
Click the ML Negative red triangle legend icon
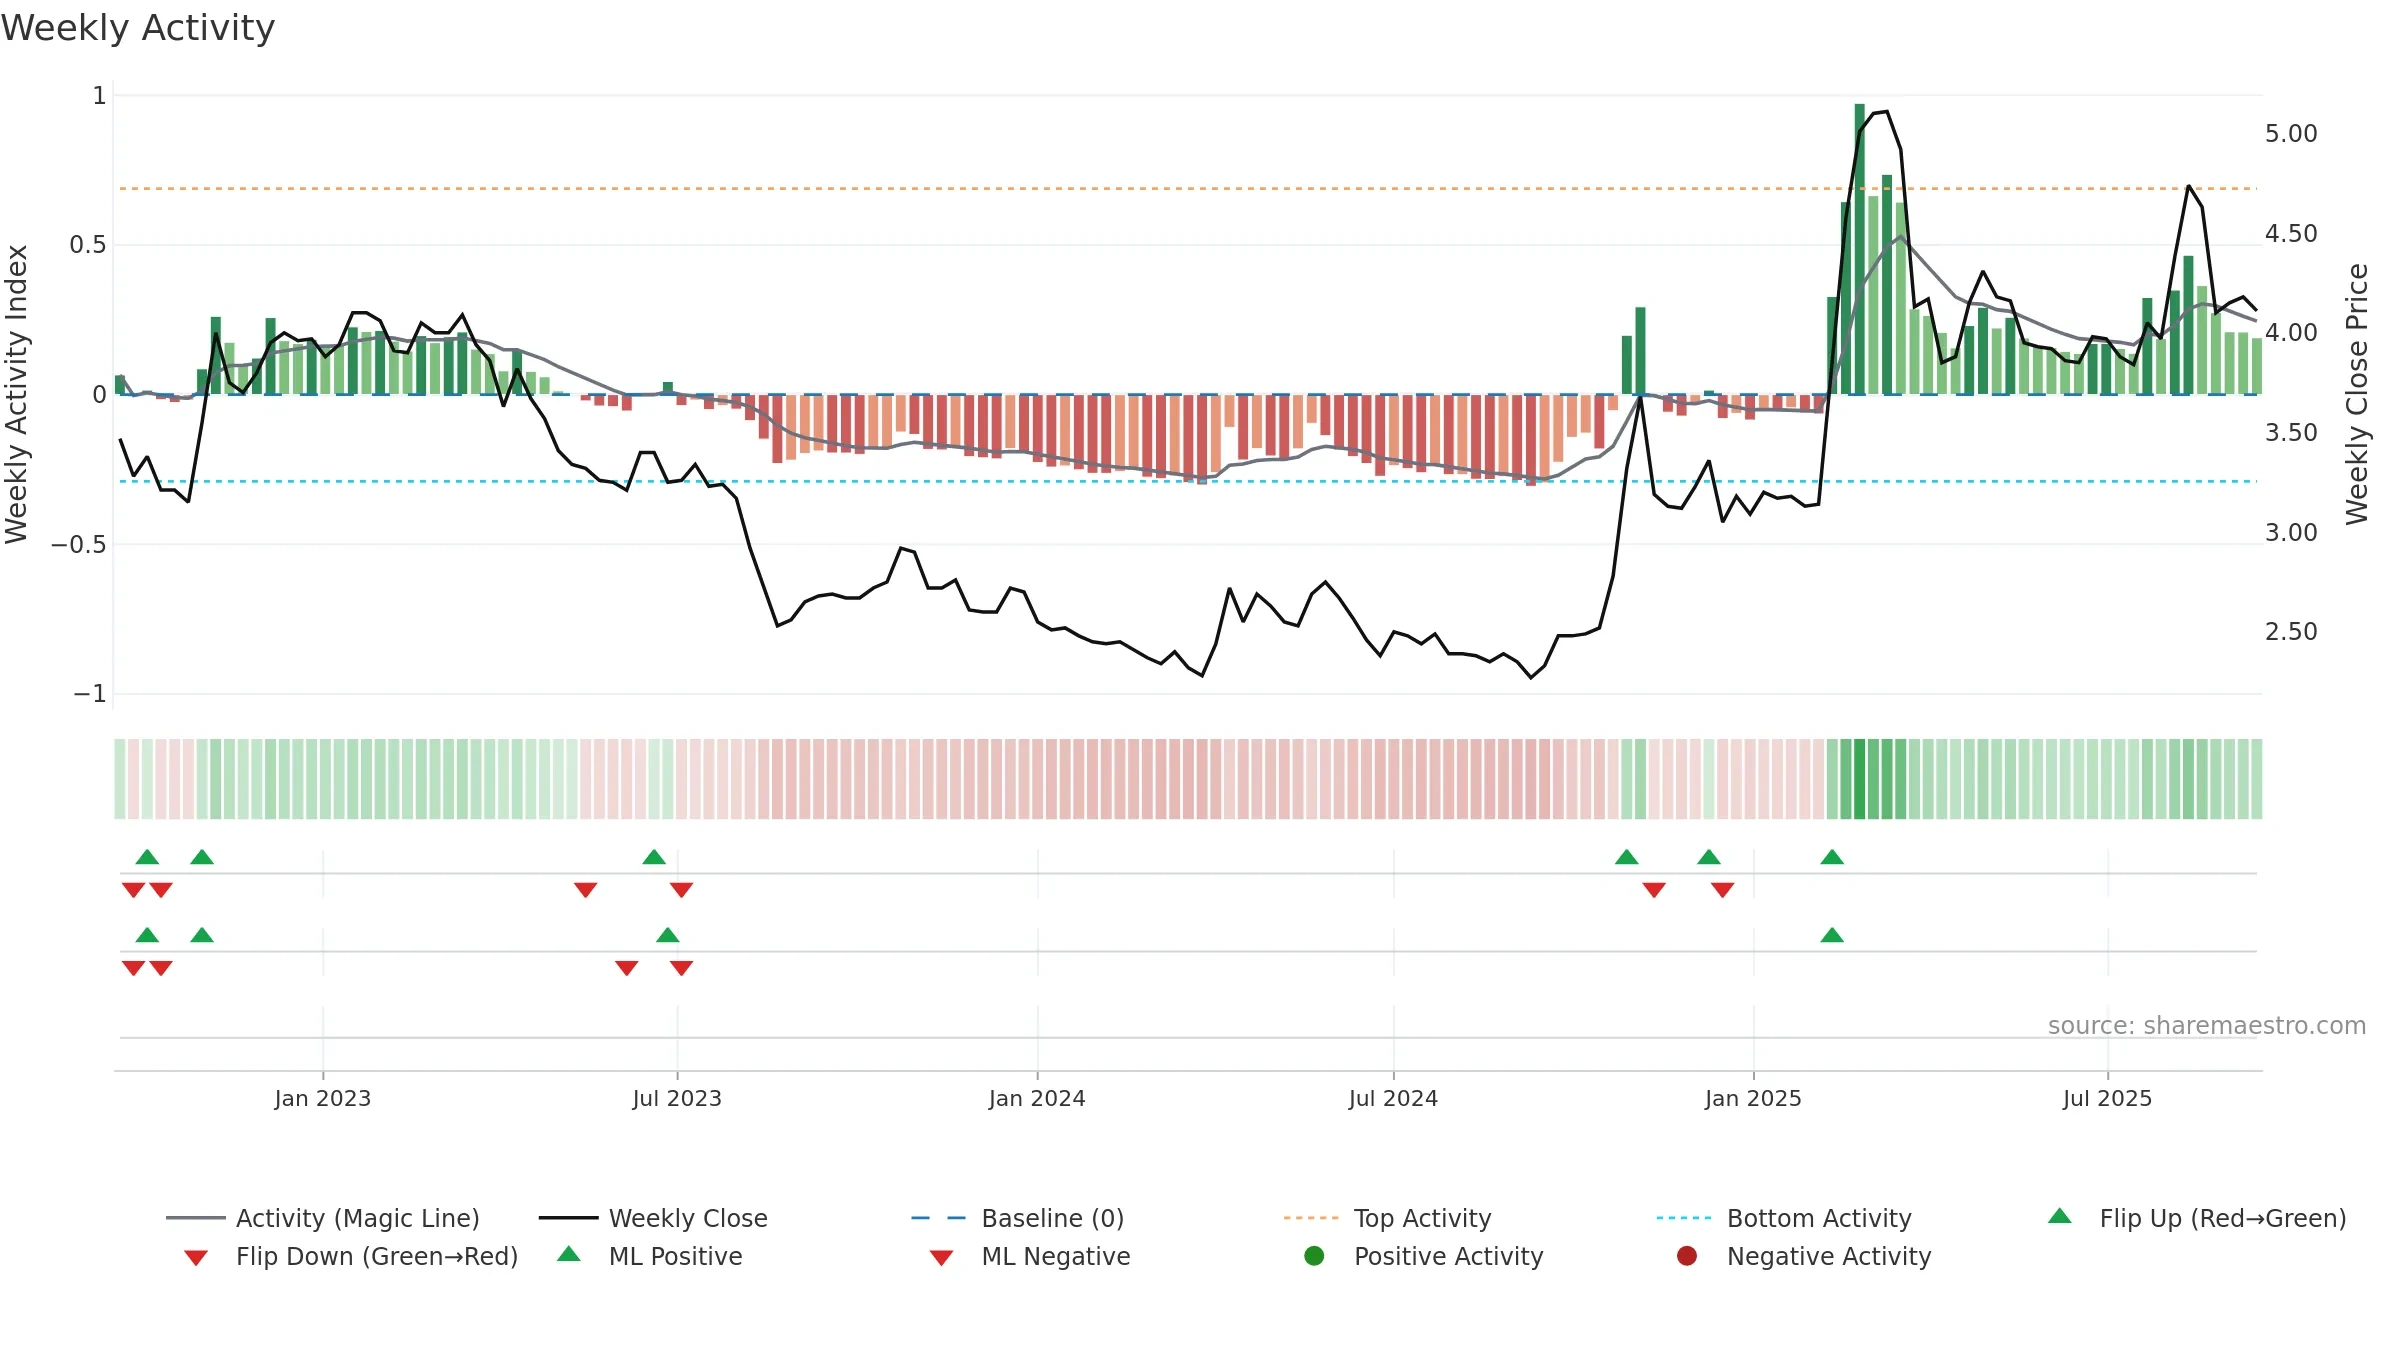tap(941, 1258)
